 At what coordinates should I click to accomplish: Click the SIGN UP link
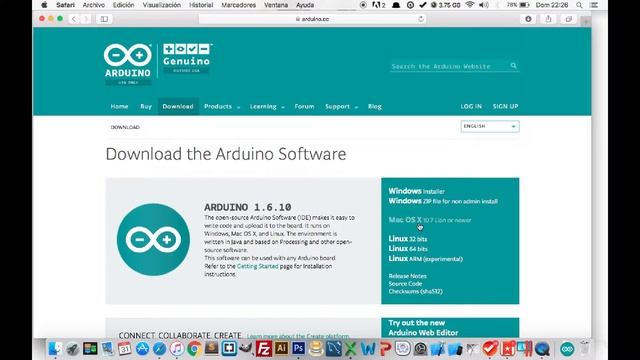point(505,106)
